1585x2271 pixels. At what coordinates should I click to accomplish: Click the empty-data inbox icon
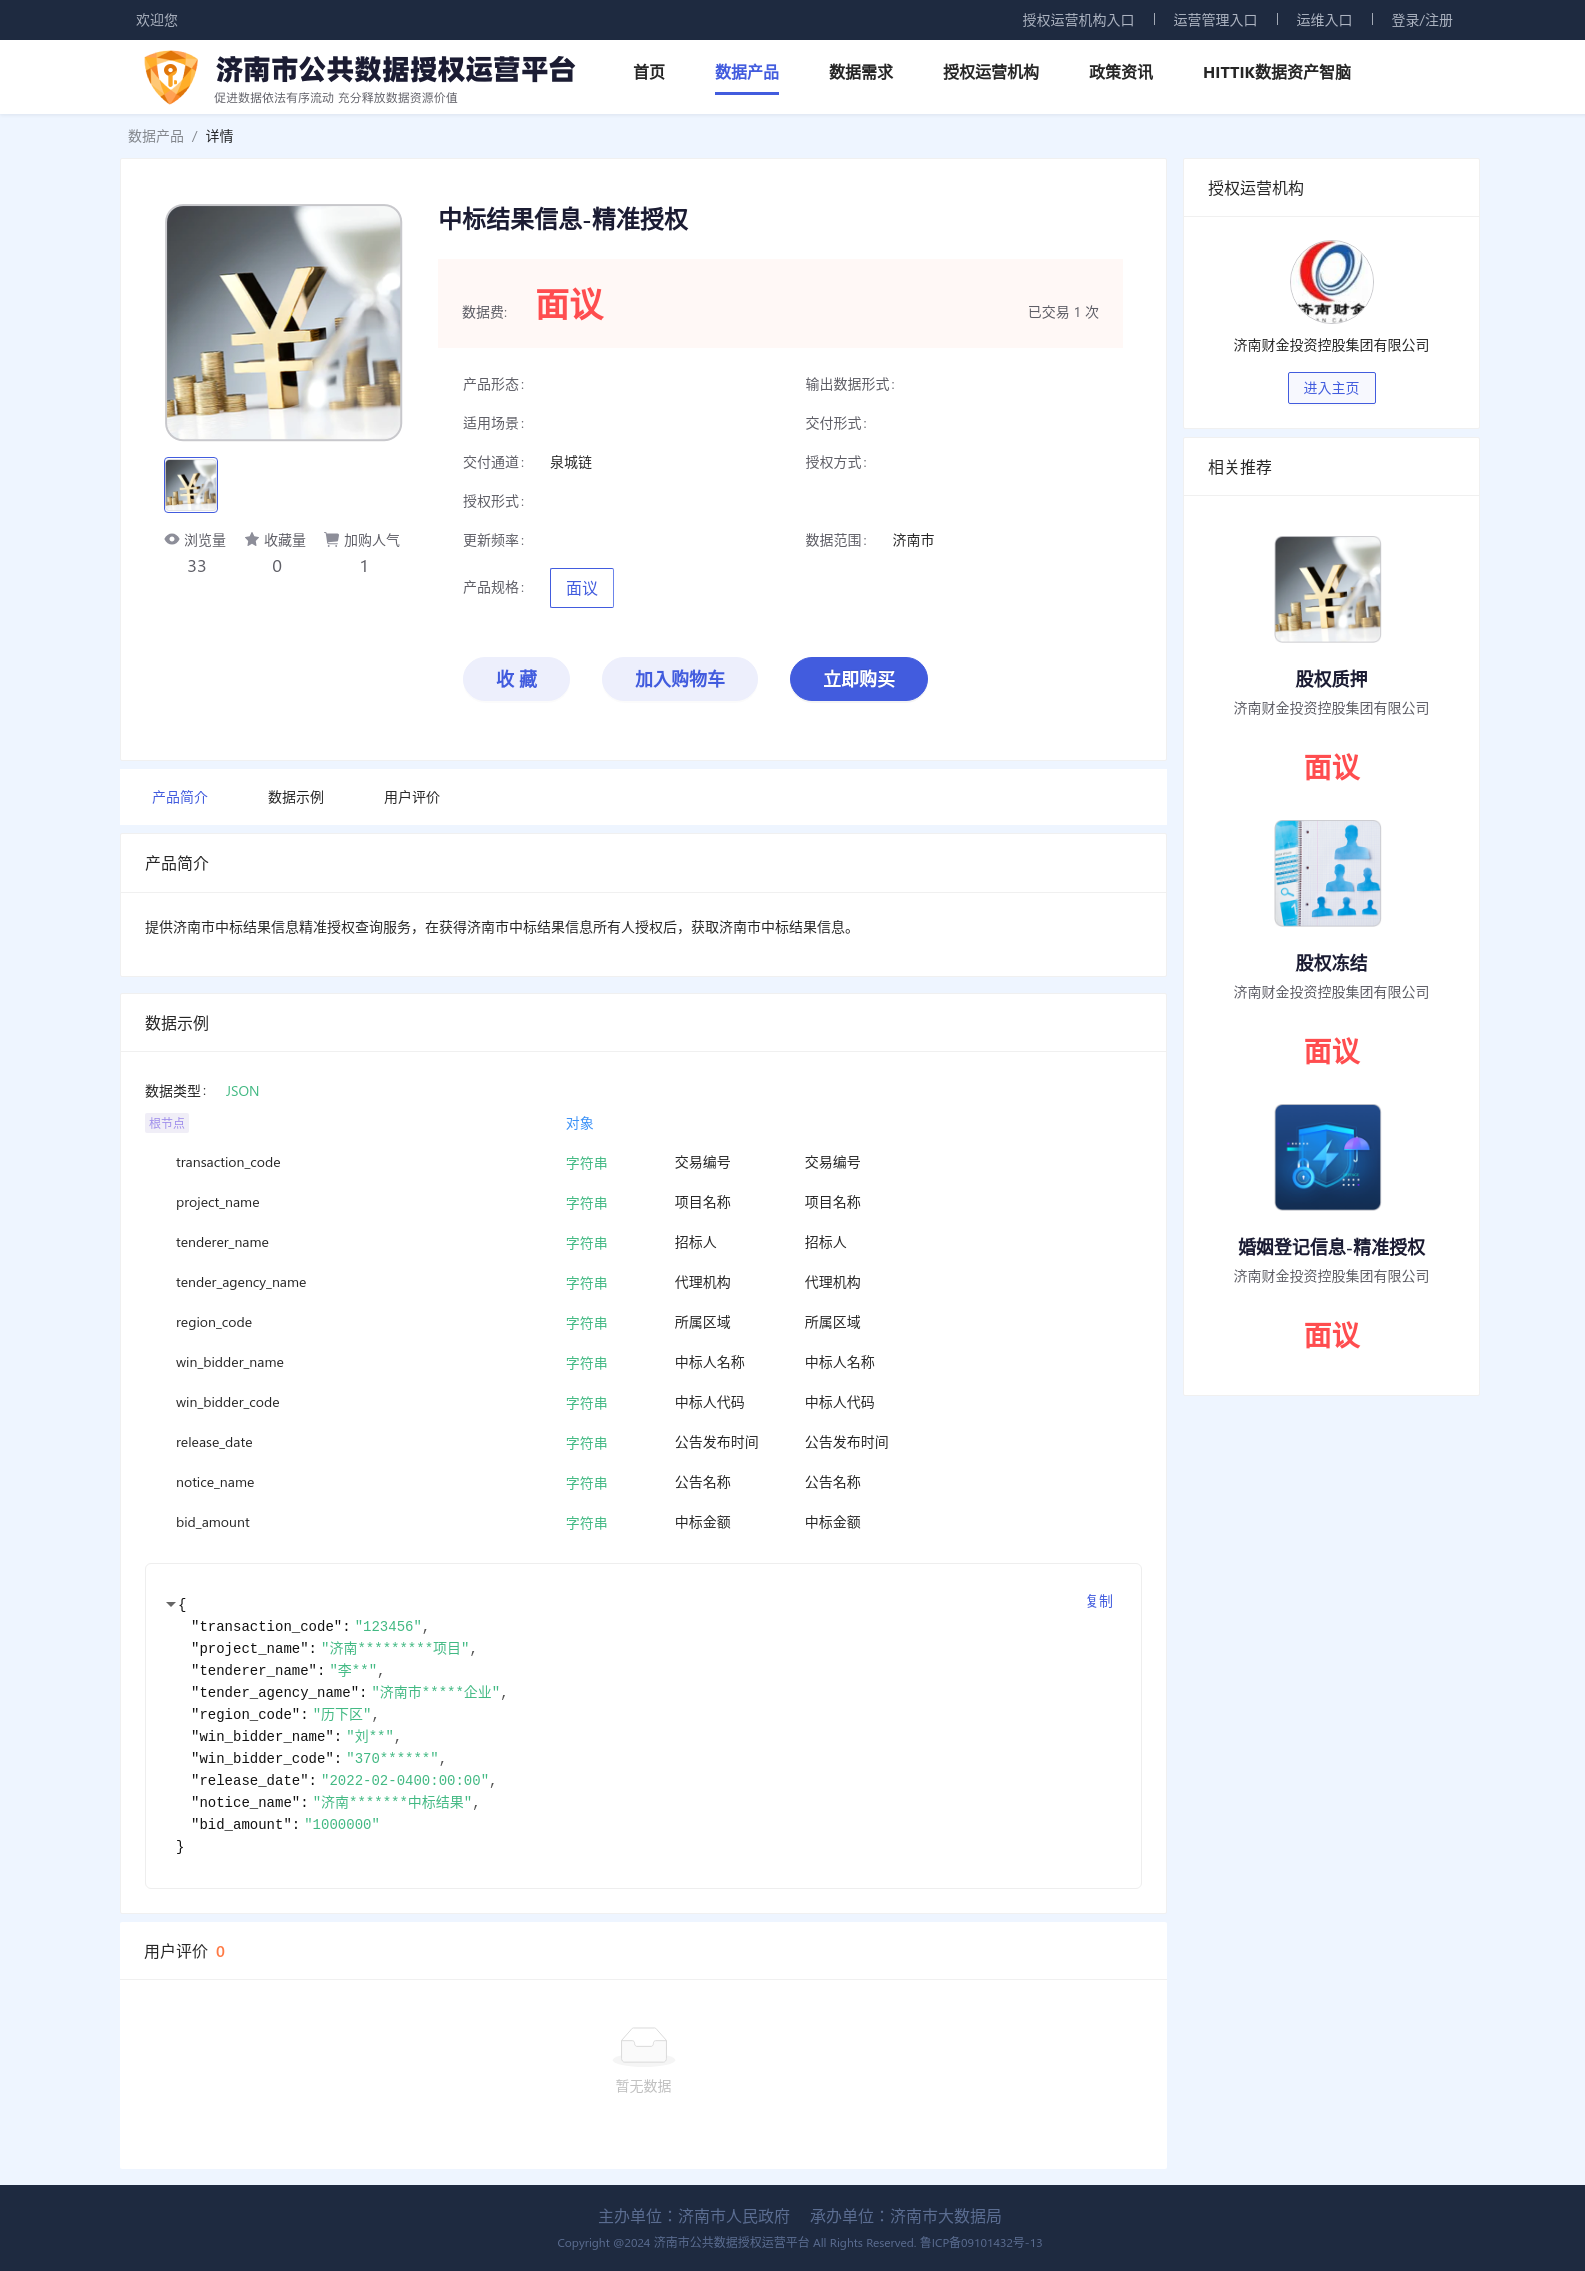click(643, 2046)
